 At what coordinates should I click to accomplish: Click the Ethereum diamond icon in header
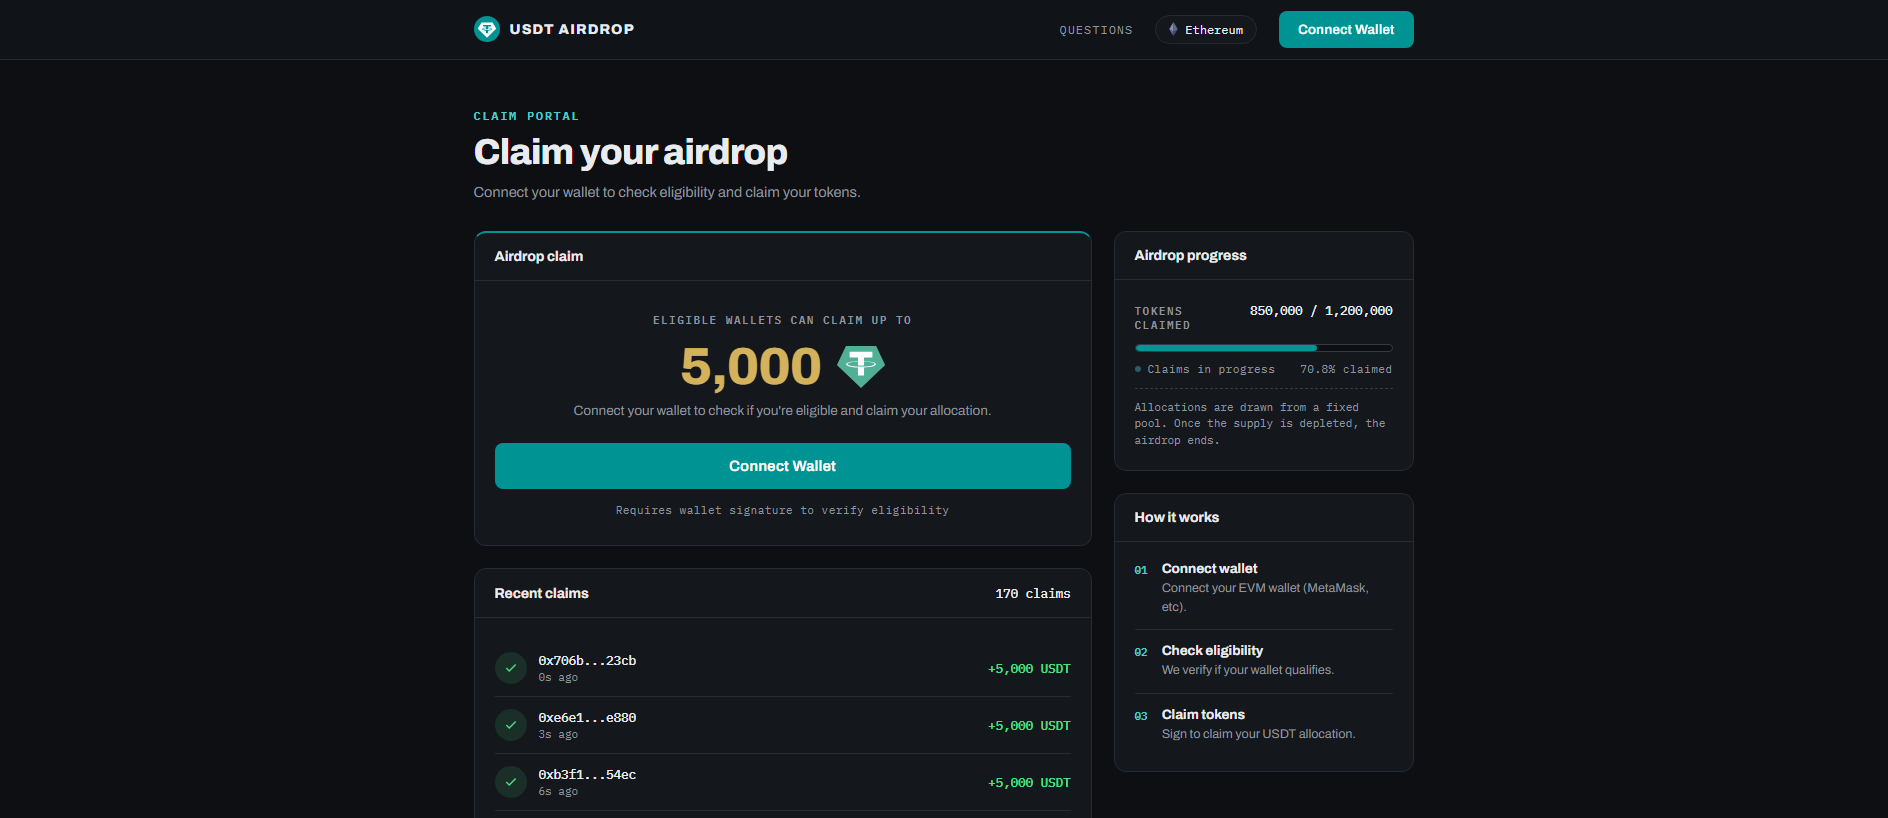[1173, 29]
